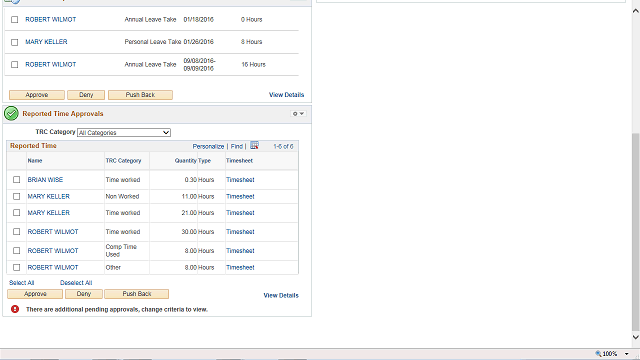Click the Reported Time Approvals heading
Screen dimensions: 640x360
pos(63,114)
